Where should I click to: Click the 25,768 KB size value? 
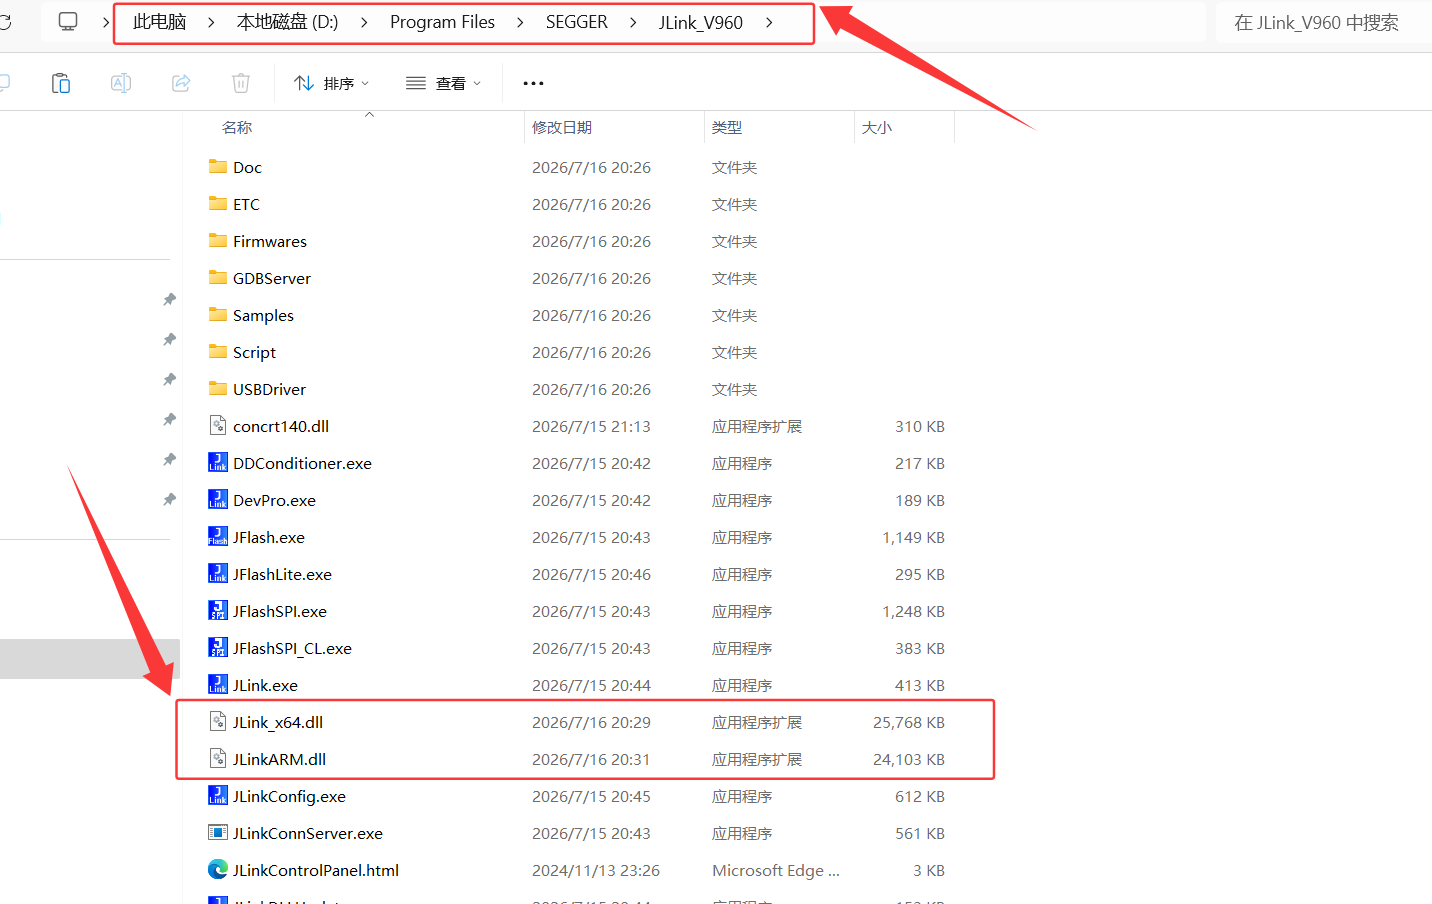(x=909, y=722)
